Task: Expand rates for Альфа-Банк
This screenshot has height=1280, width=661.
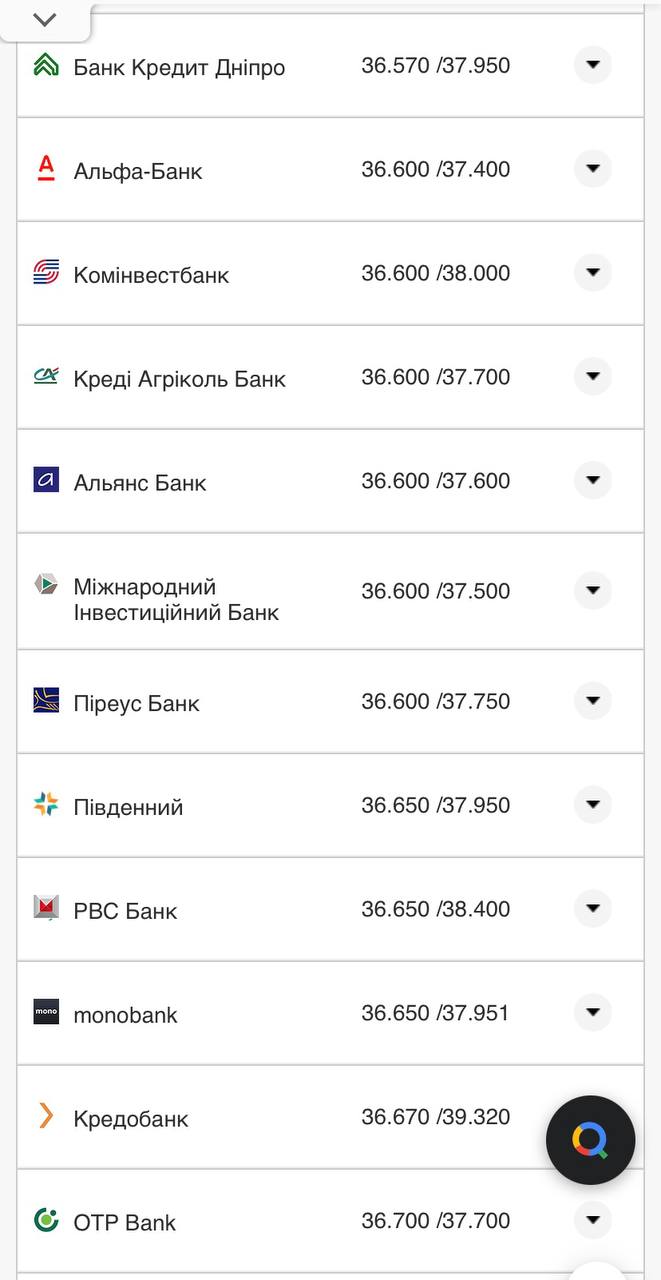Action: coord(592,168)
